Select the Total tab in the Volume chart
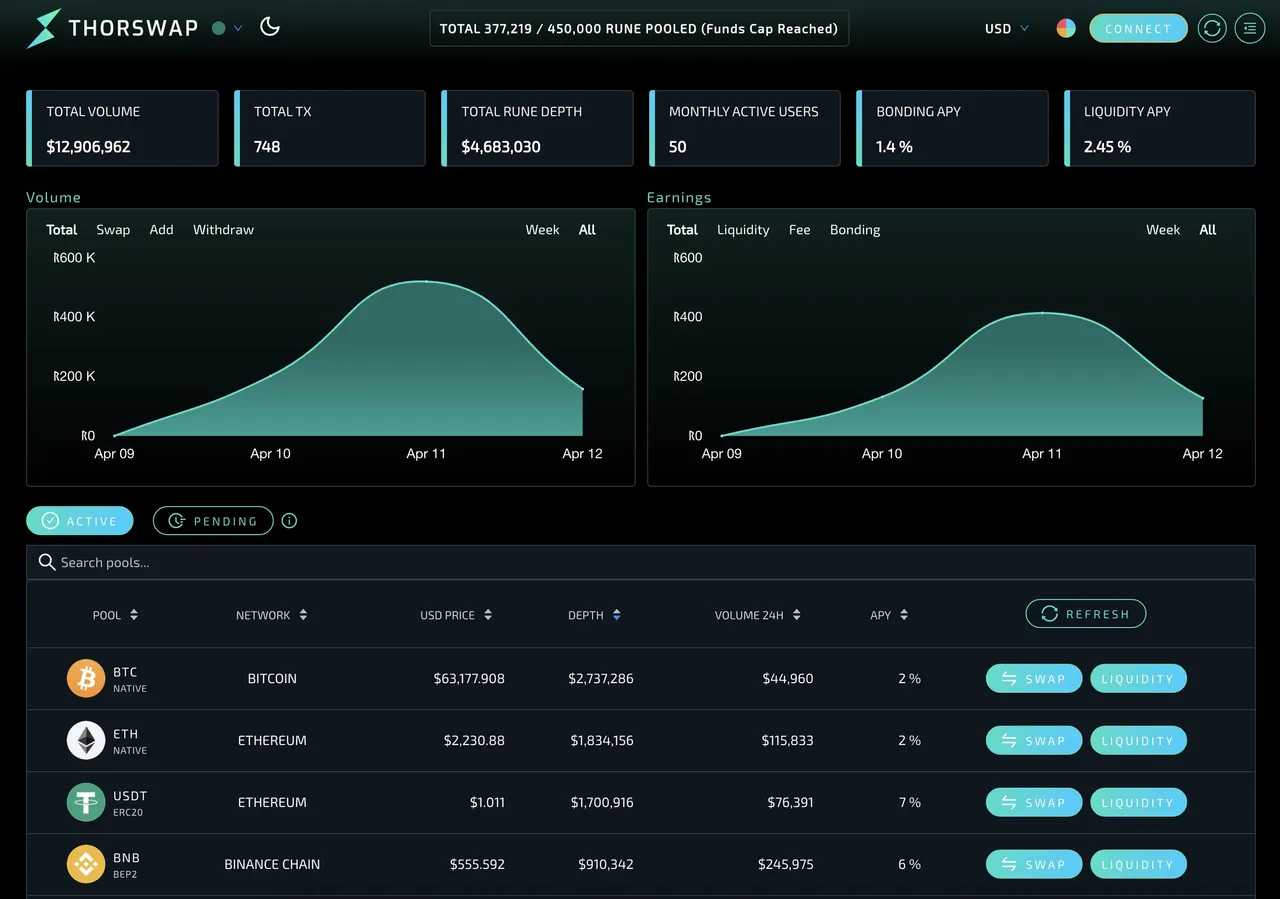Screen dimensions: 1280x899 pyautogui.click(x=62, y=230)
